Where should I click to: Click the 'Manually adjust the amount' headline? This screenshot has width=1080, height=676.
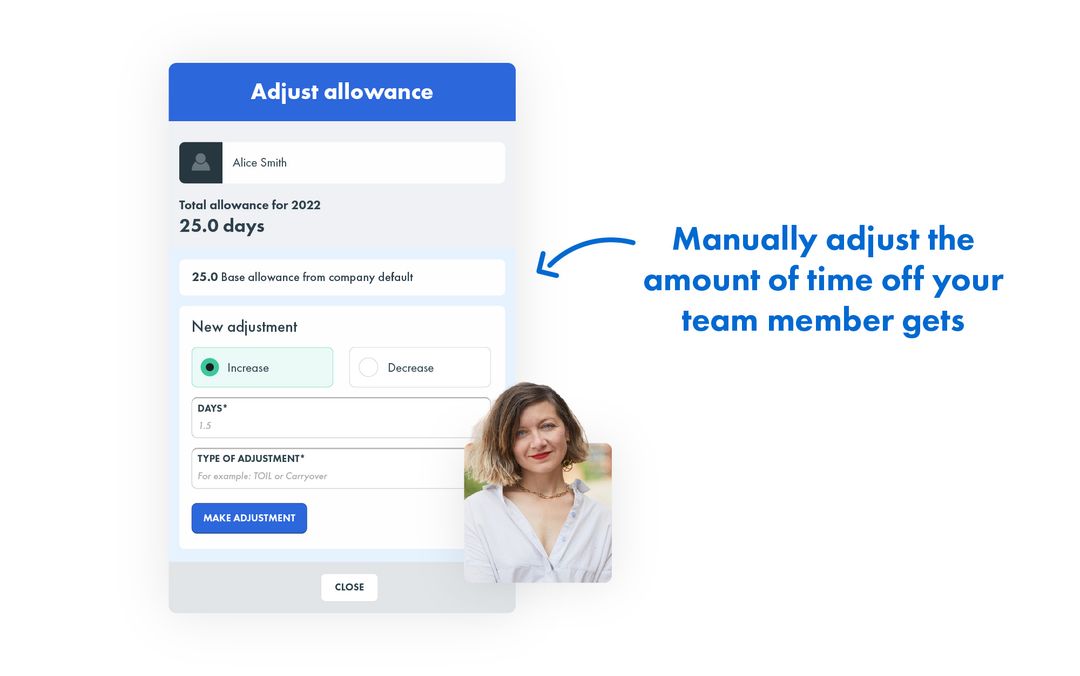click(822, 280)
